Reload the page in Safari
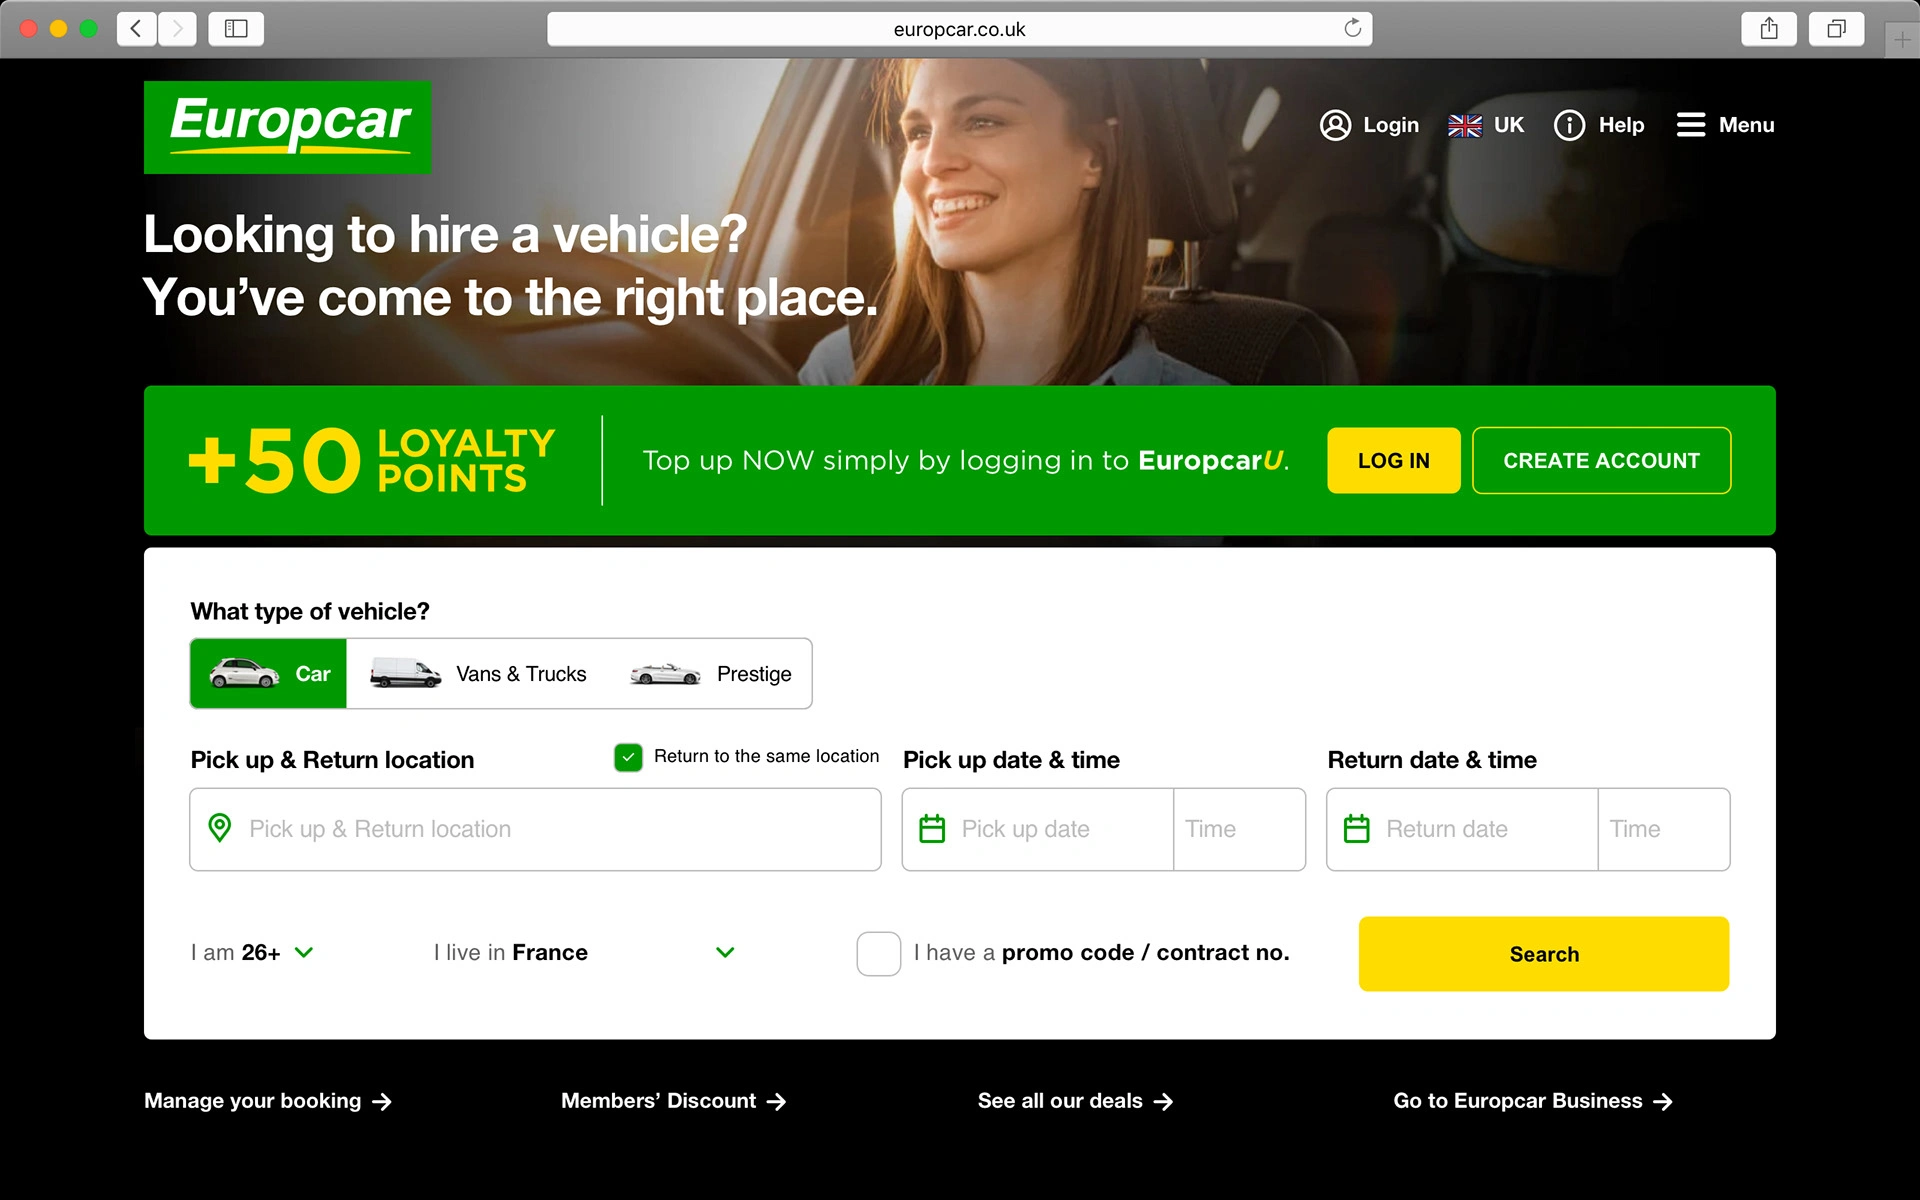This screenshot has height=1200, width=1920. click(x=1352, y=28)
